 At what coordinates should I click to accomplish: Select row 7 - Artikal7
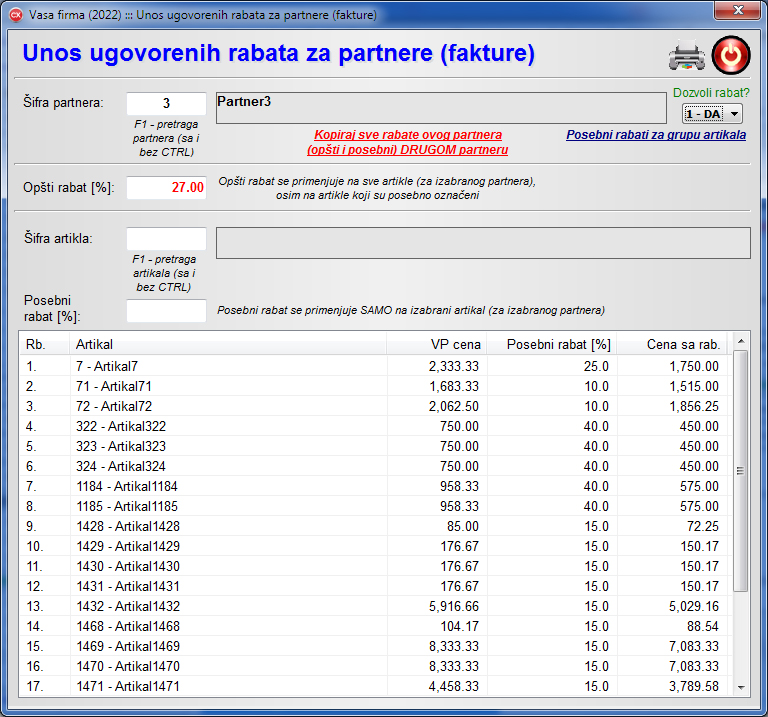[376, 366]
